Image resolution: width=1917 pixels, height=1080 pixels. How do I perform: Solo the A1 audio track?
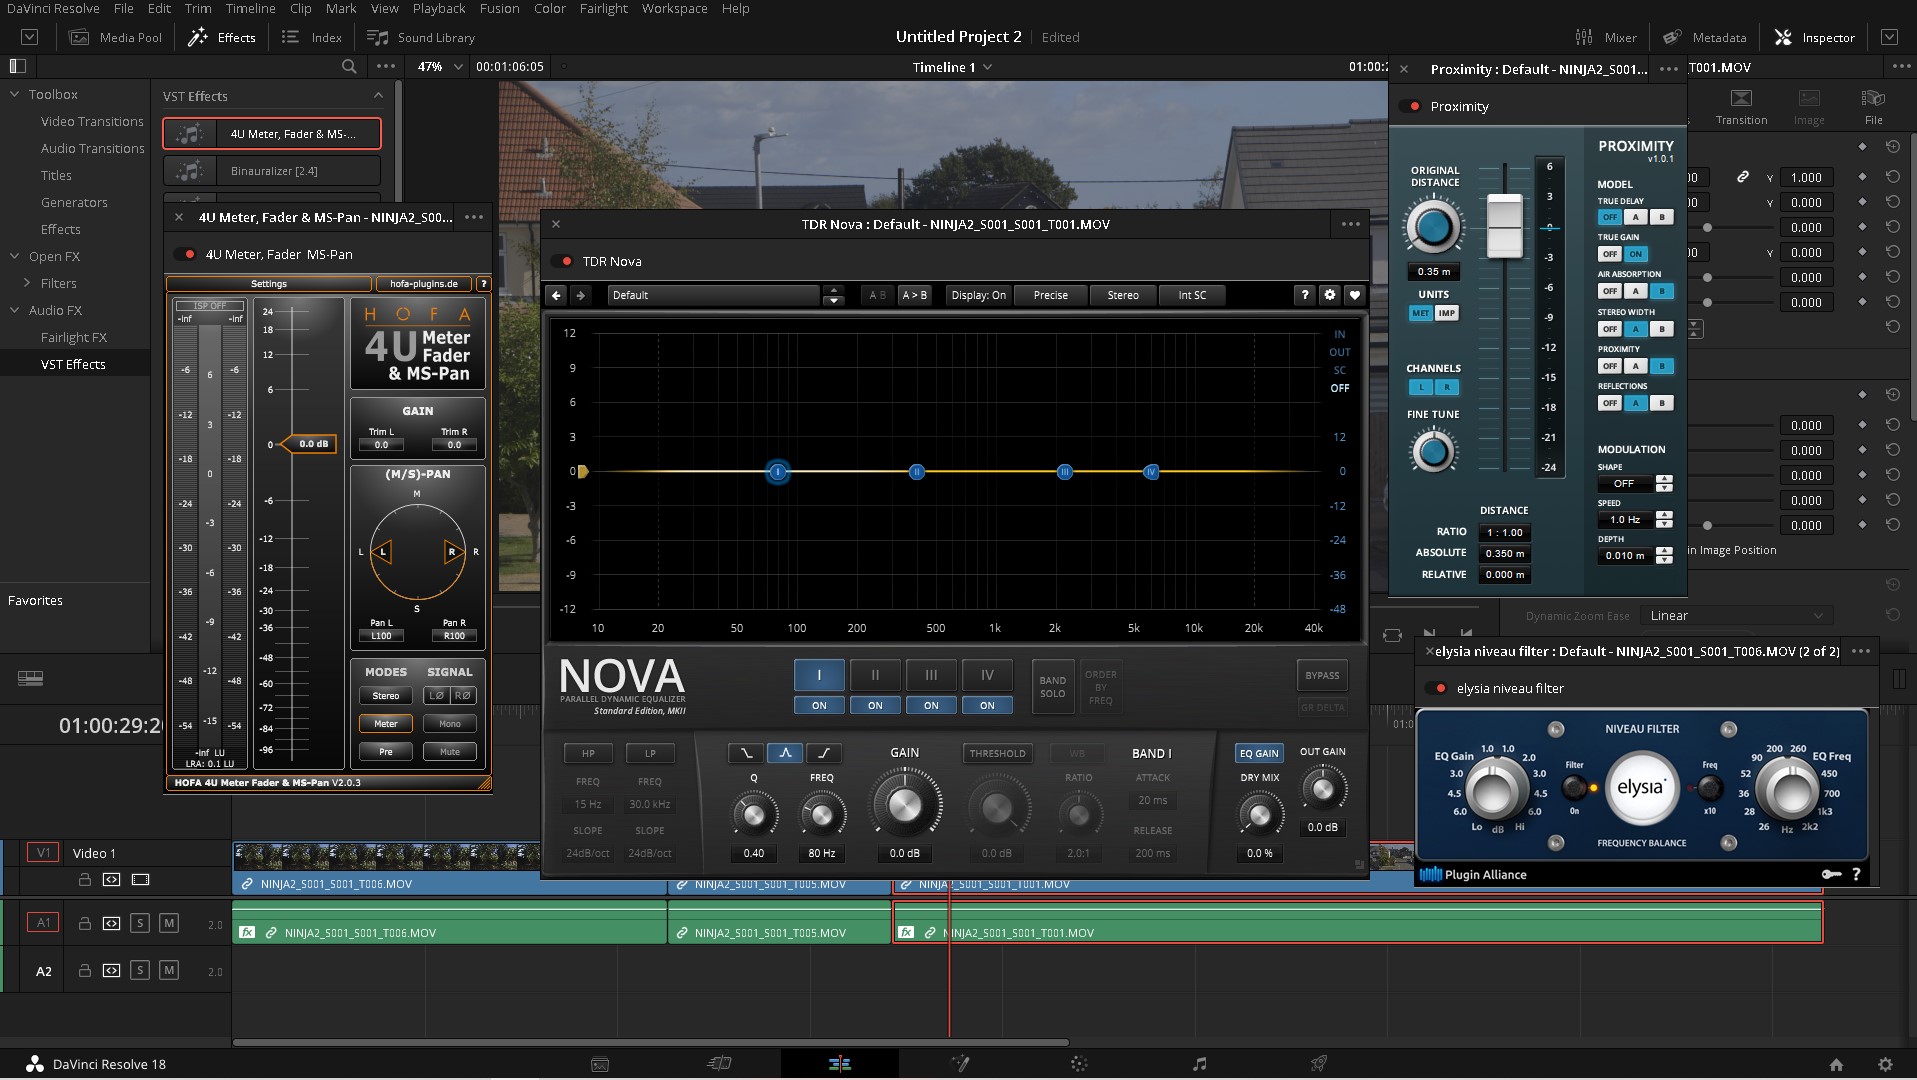(x=140, y=923)
